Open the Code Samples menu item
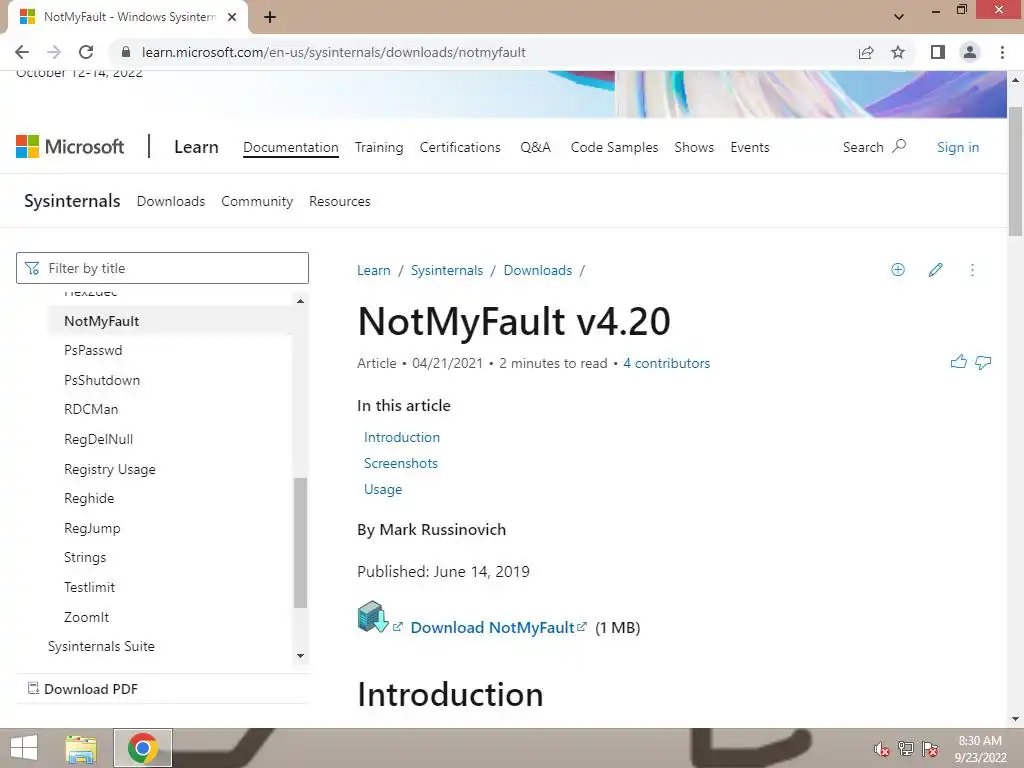The image size is (1024, 768). pyautogui.click(x=615, y=148)
